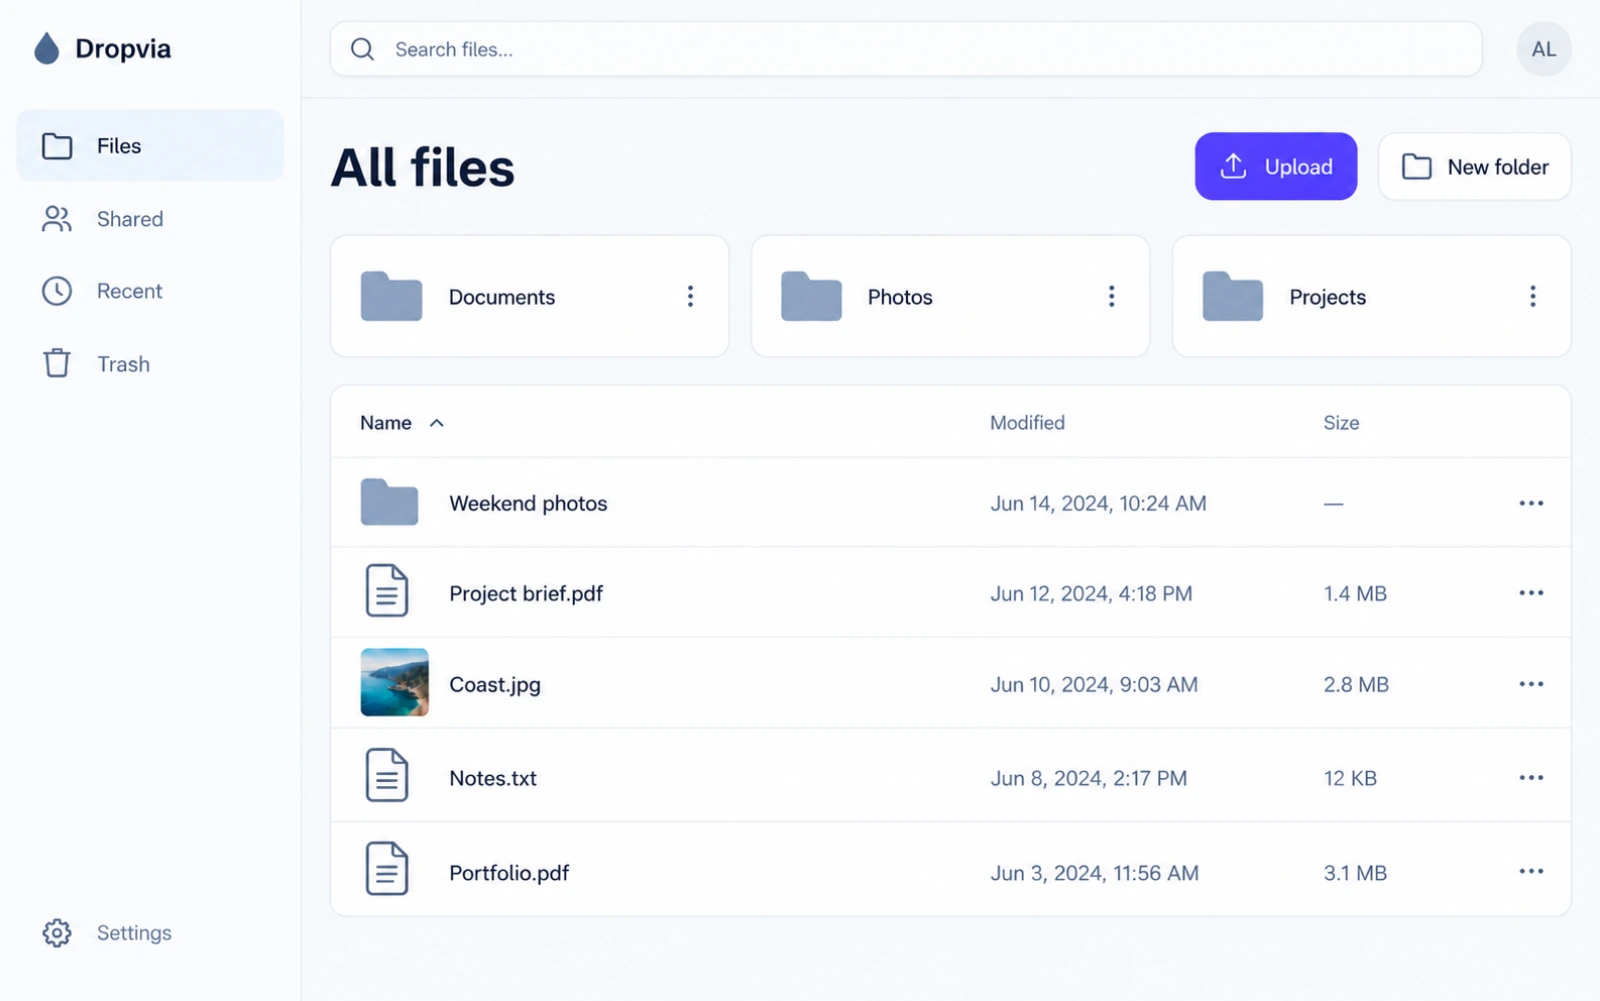Viewport: 1600px width, 1001px height.
Task: Click the Weekend photos folder icon
Action: coord(389,502)
